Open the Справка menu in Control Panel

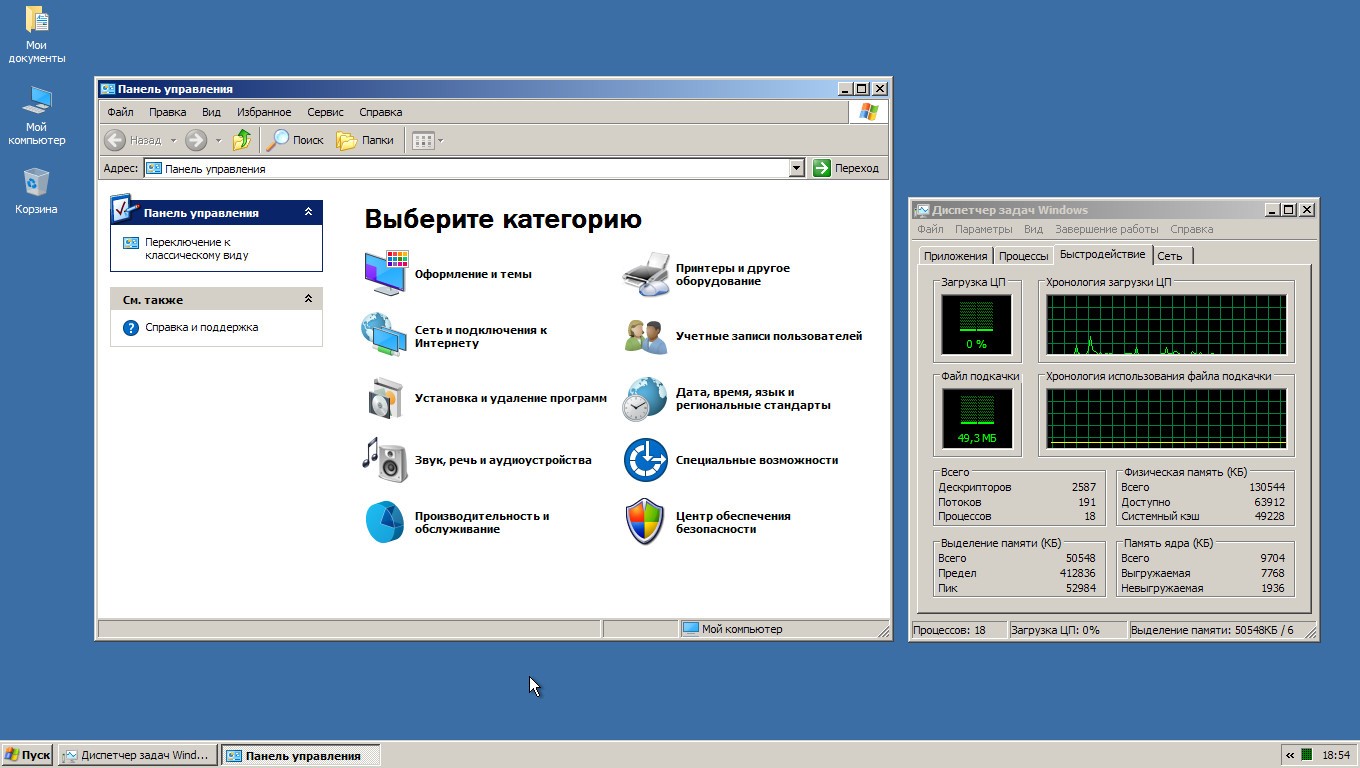(380, 112)
